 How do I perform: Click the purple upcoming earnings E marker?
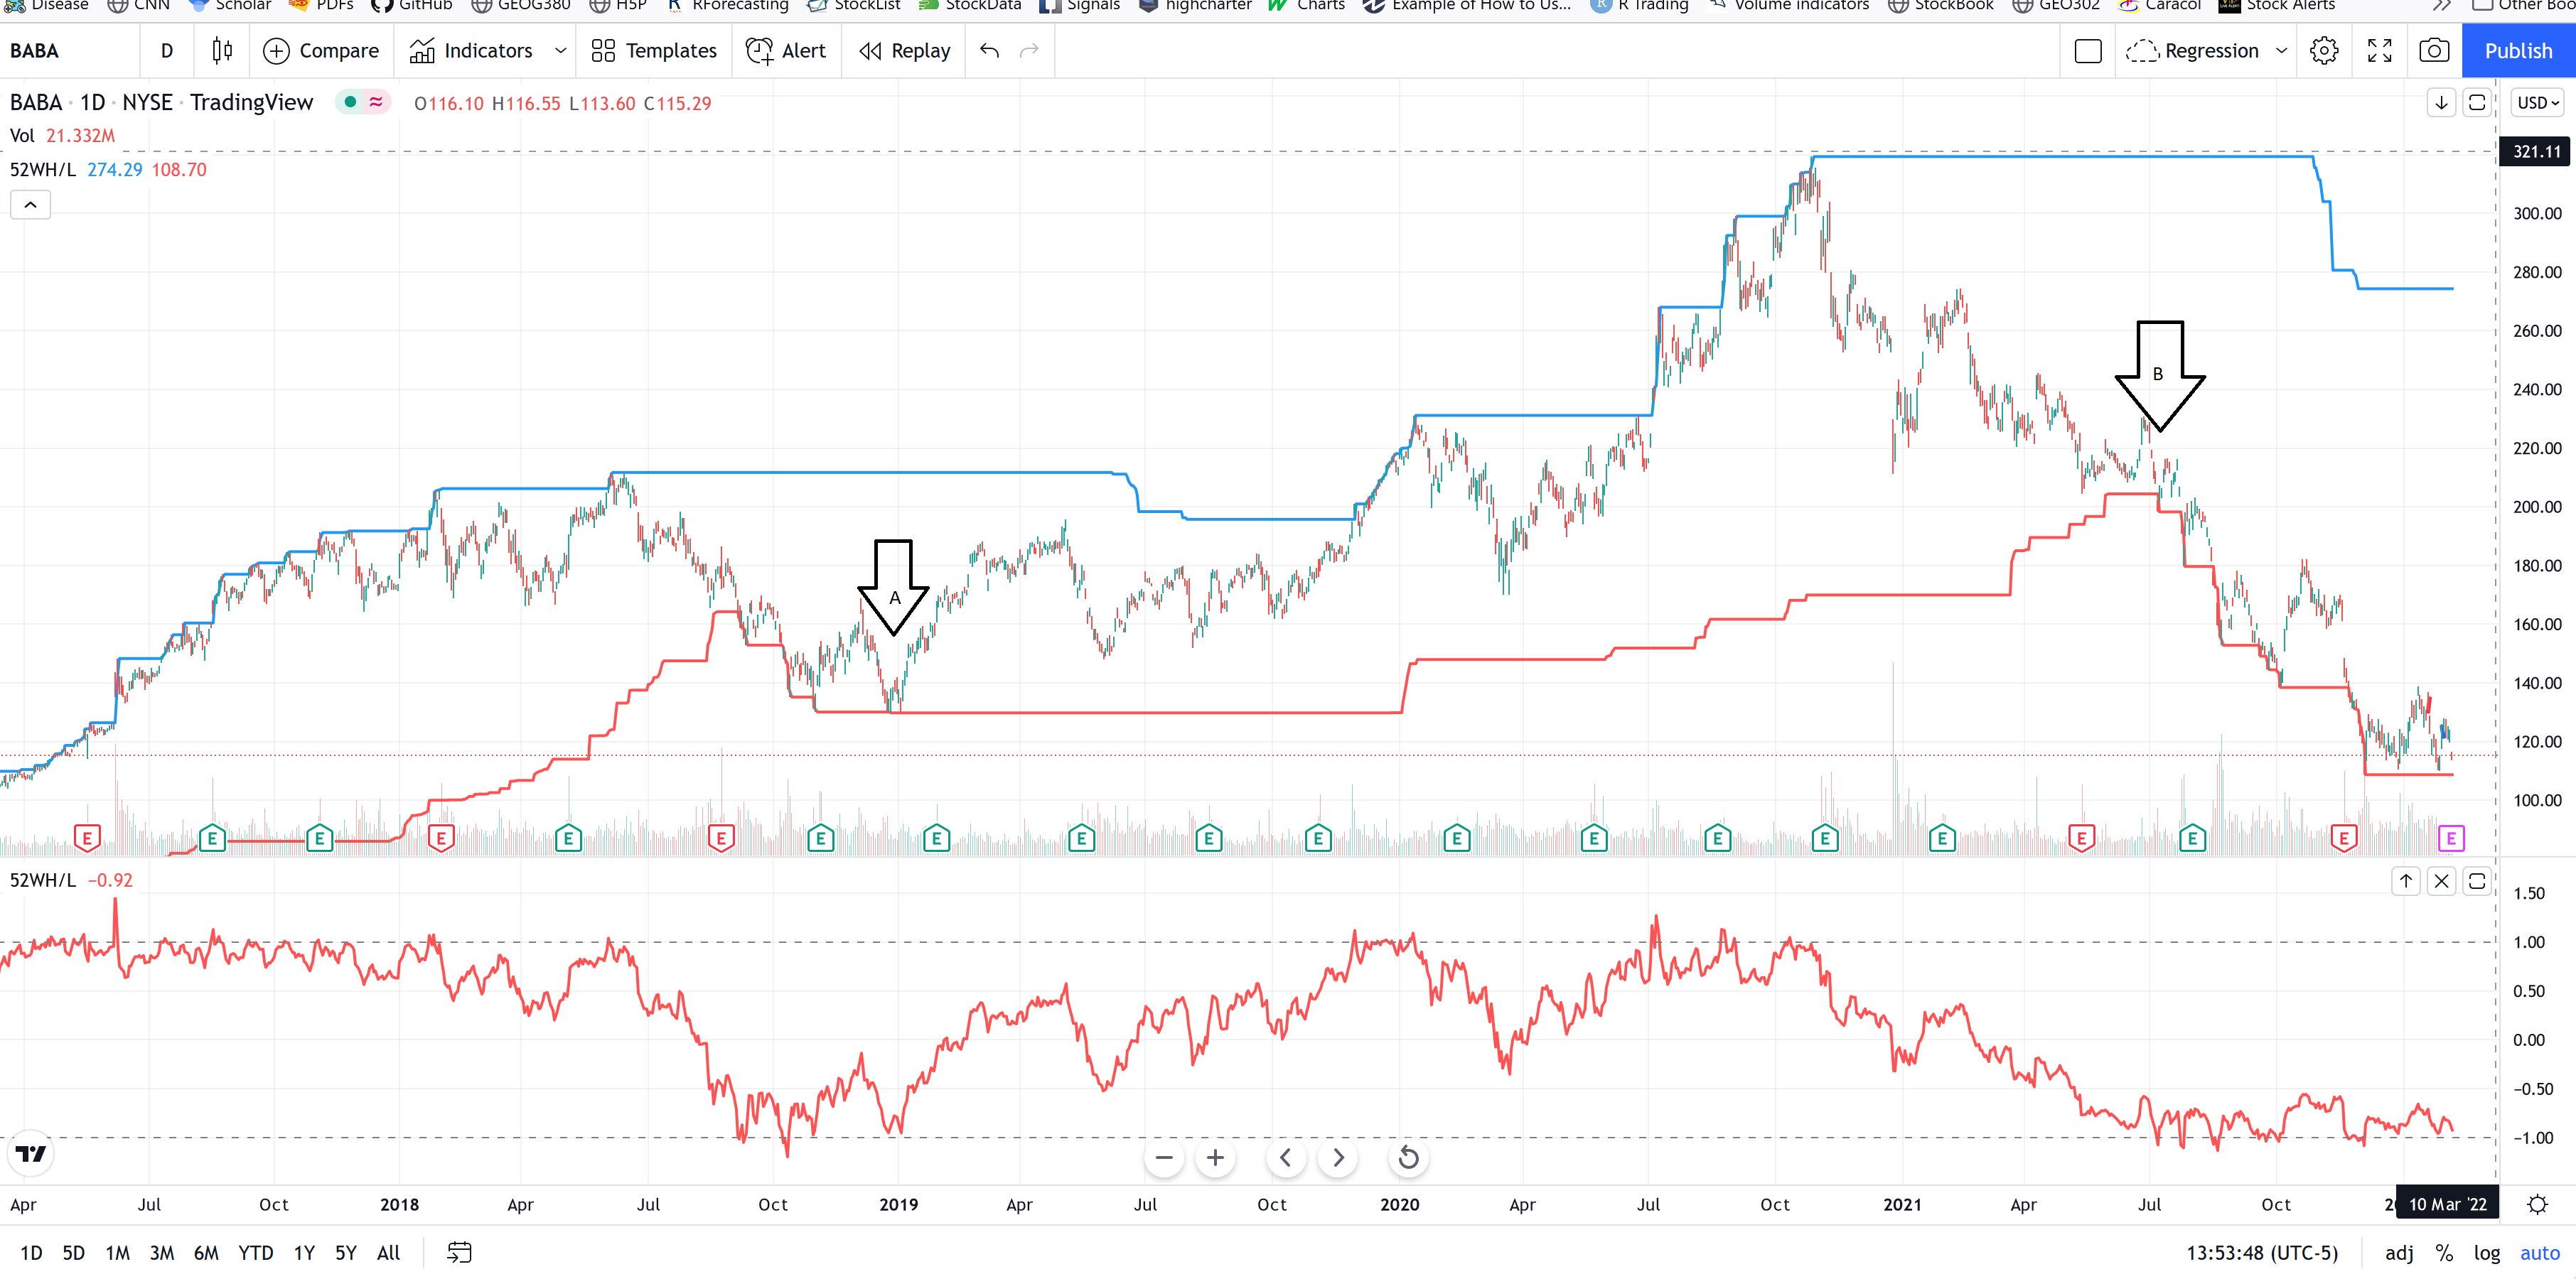pyautogui.click(x=2451, y=838)
